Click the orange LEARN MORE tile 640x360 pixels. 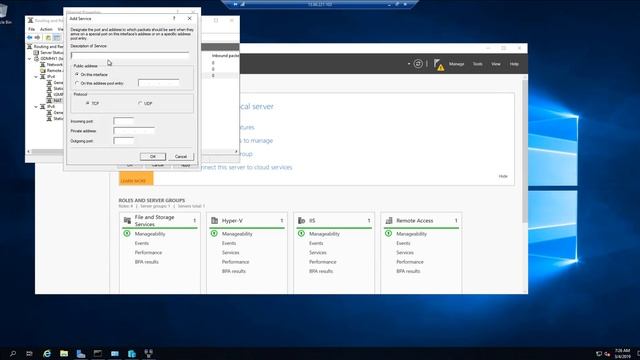136,179
